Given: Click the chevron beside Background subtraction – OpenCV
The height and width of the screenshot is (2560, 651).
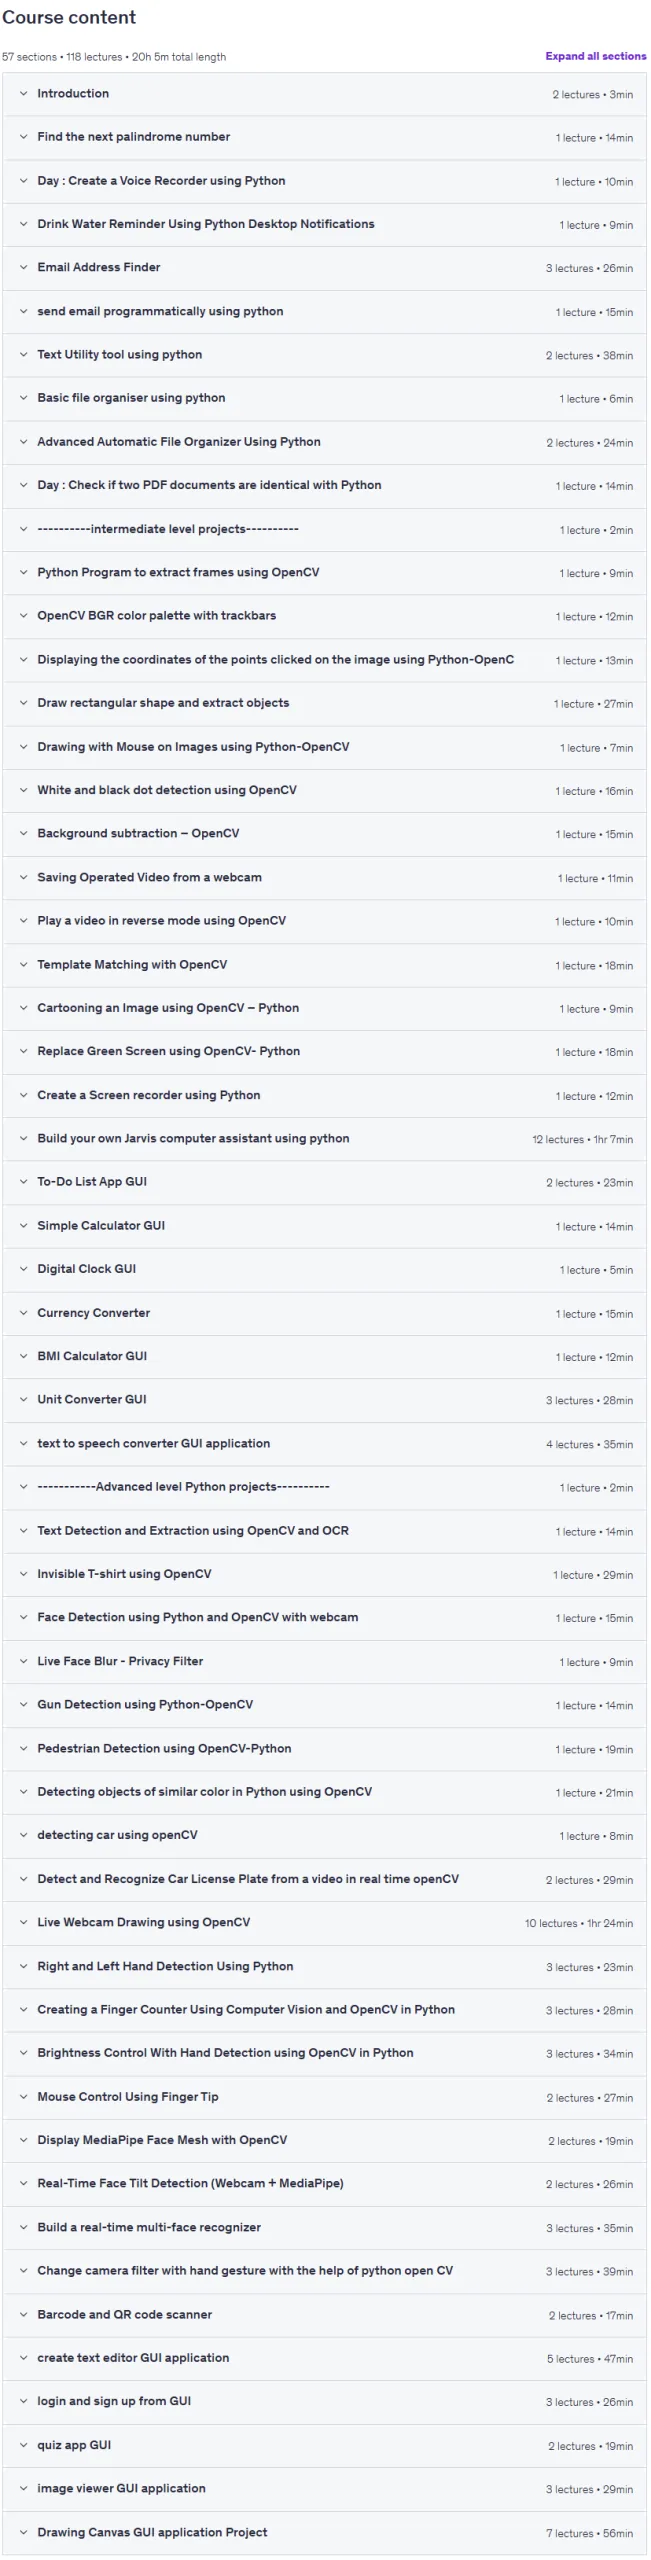Looking at the screenshot, I should (23, 834).
